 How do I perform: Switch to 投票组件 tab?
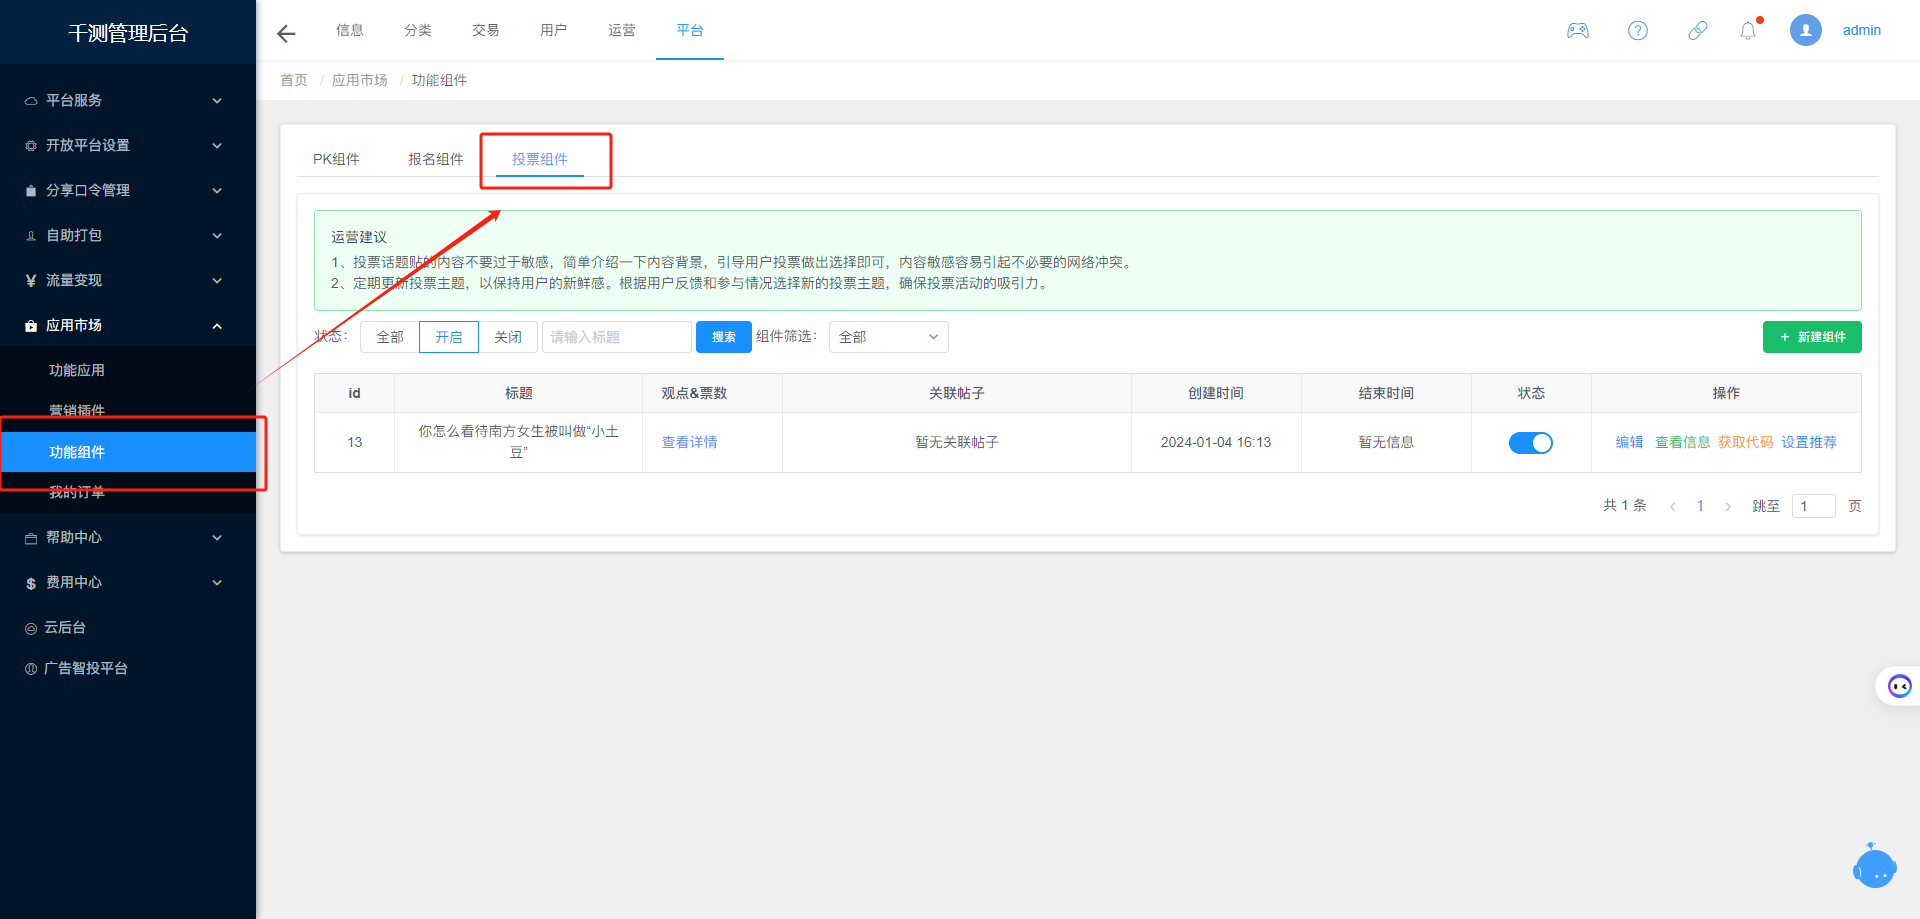[x=540, y=159]
